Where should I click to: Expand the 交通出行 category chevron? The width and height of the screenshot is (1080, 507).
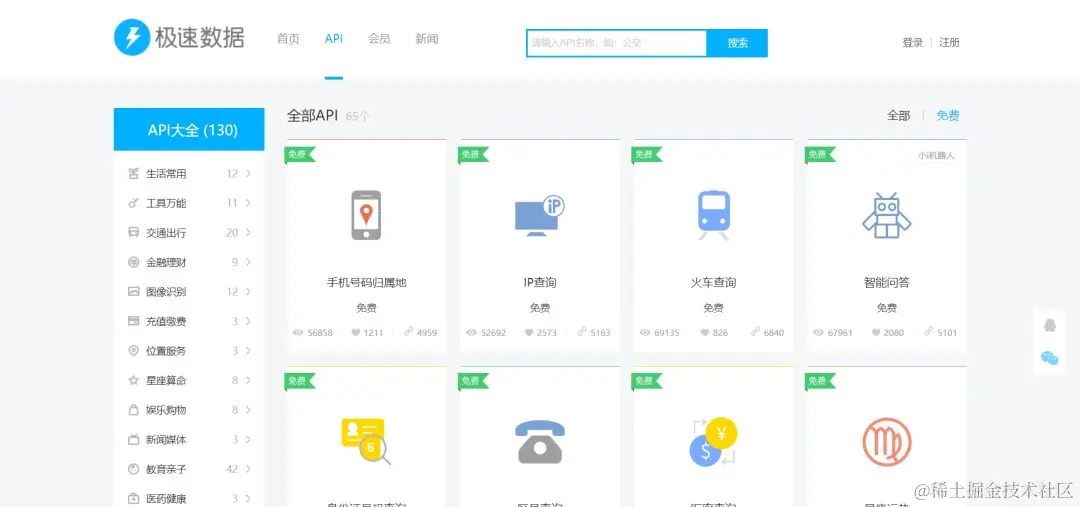pos(248,233)
